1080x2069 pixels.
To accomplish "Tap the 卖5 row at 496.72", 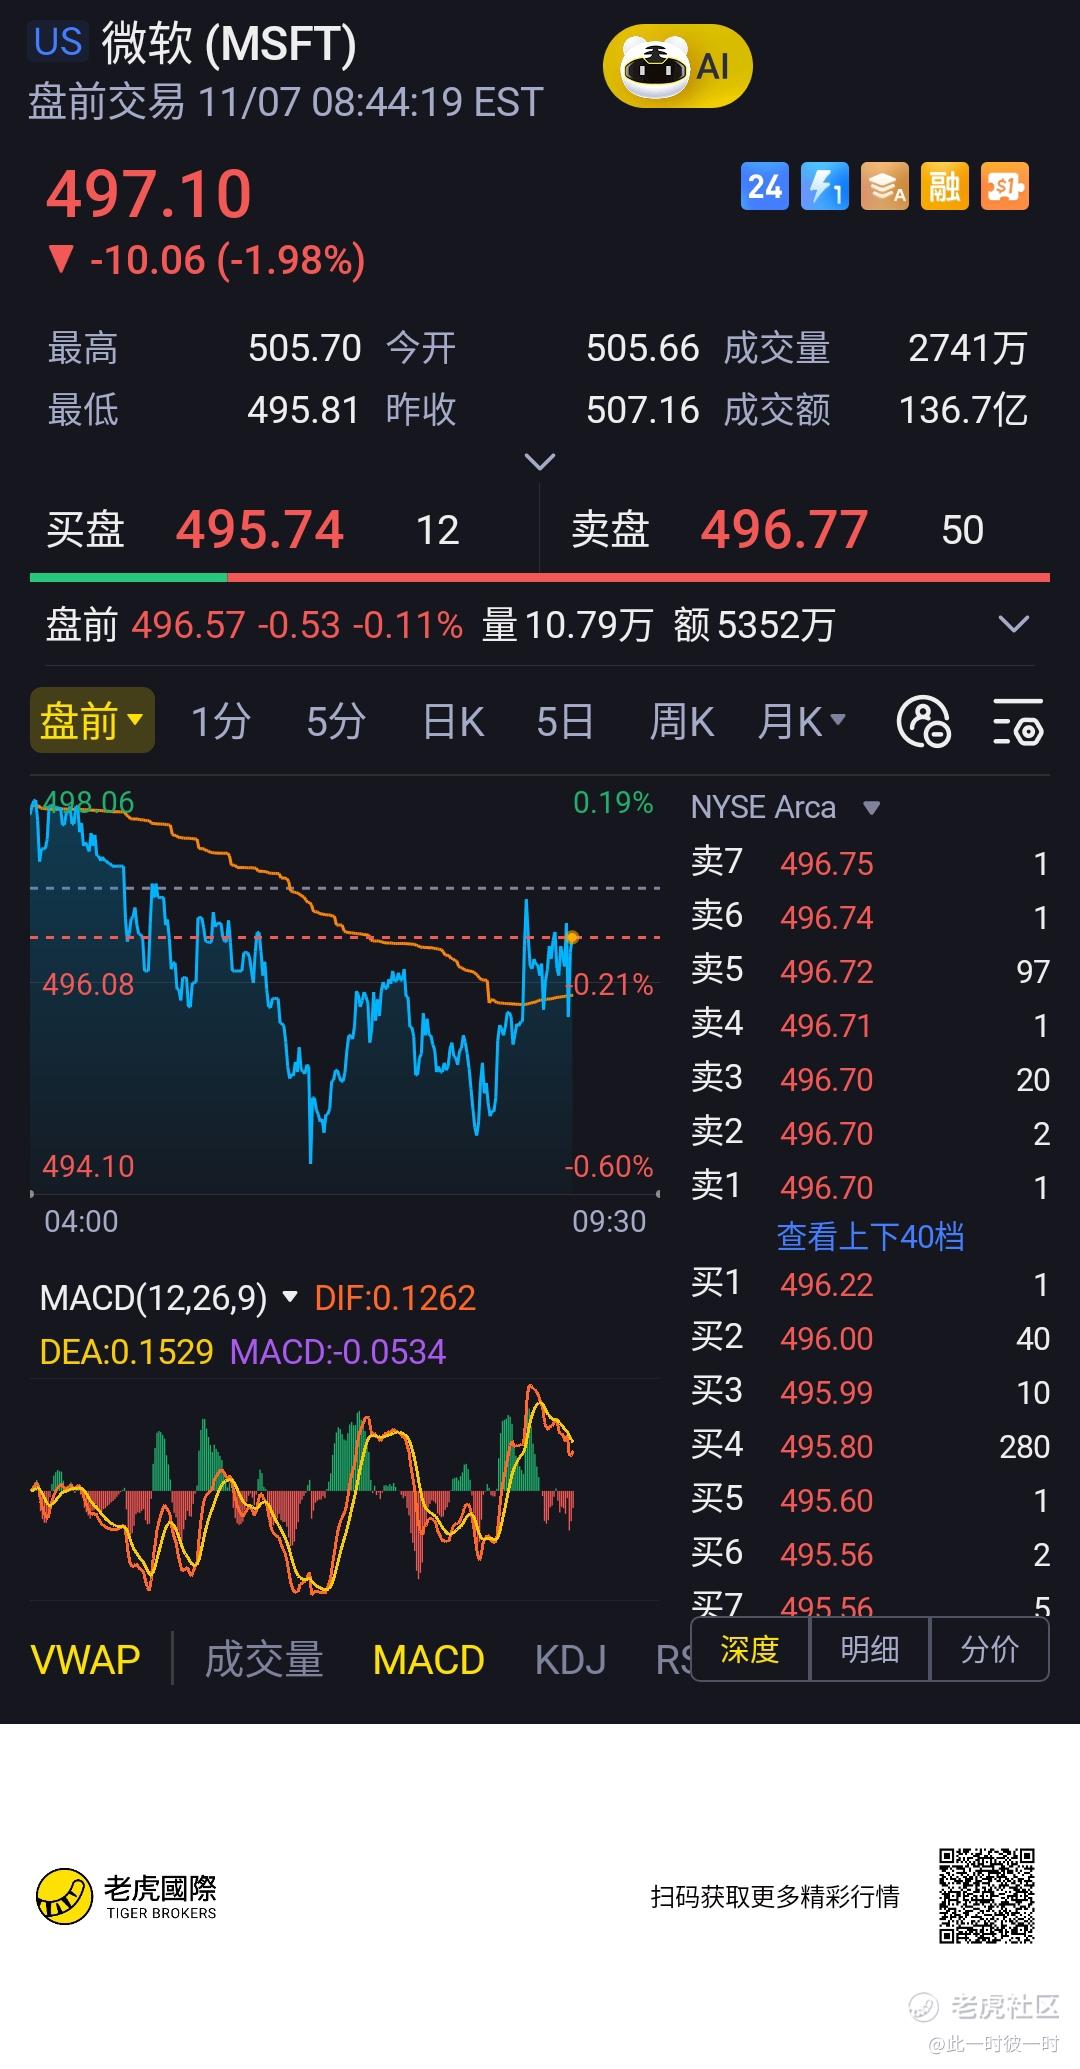I will tap(870, 971).
